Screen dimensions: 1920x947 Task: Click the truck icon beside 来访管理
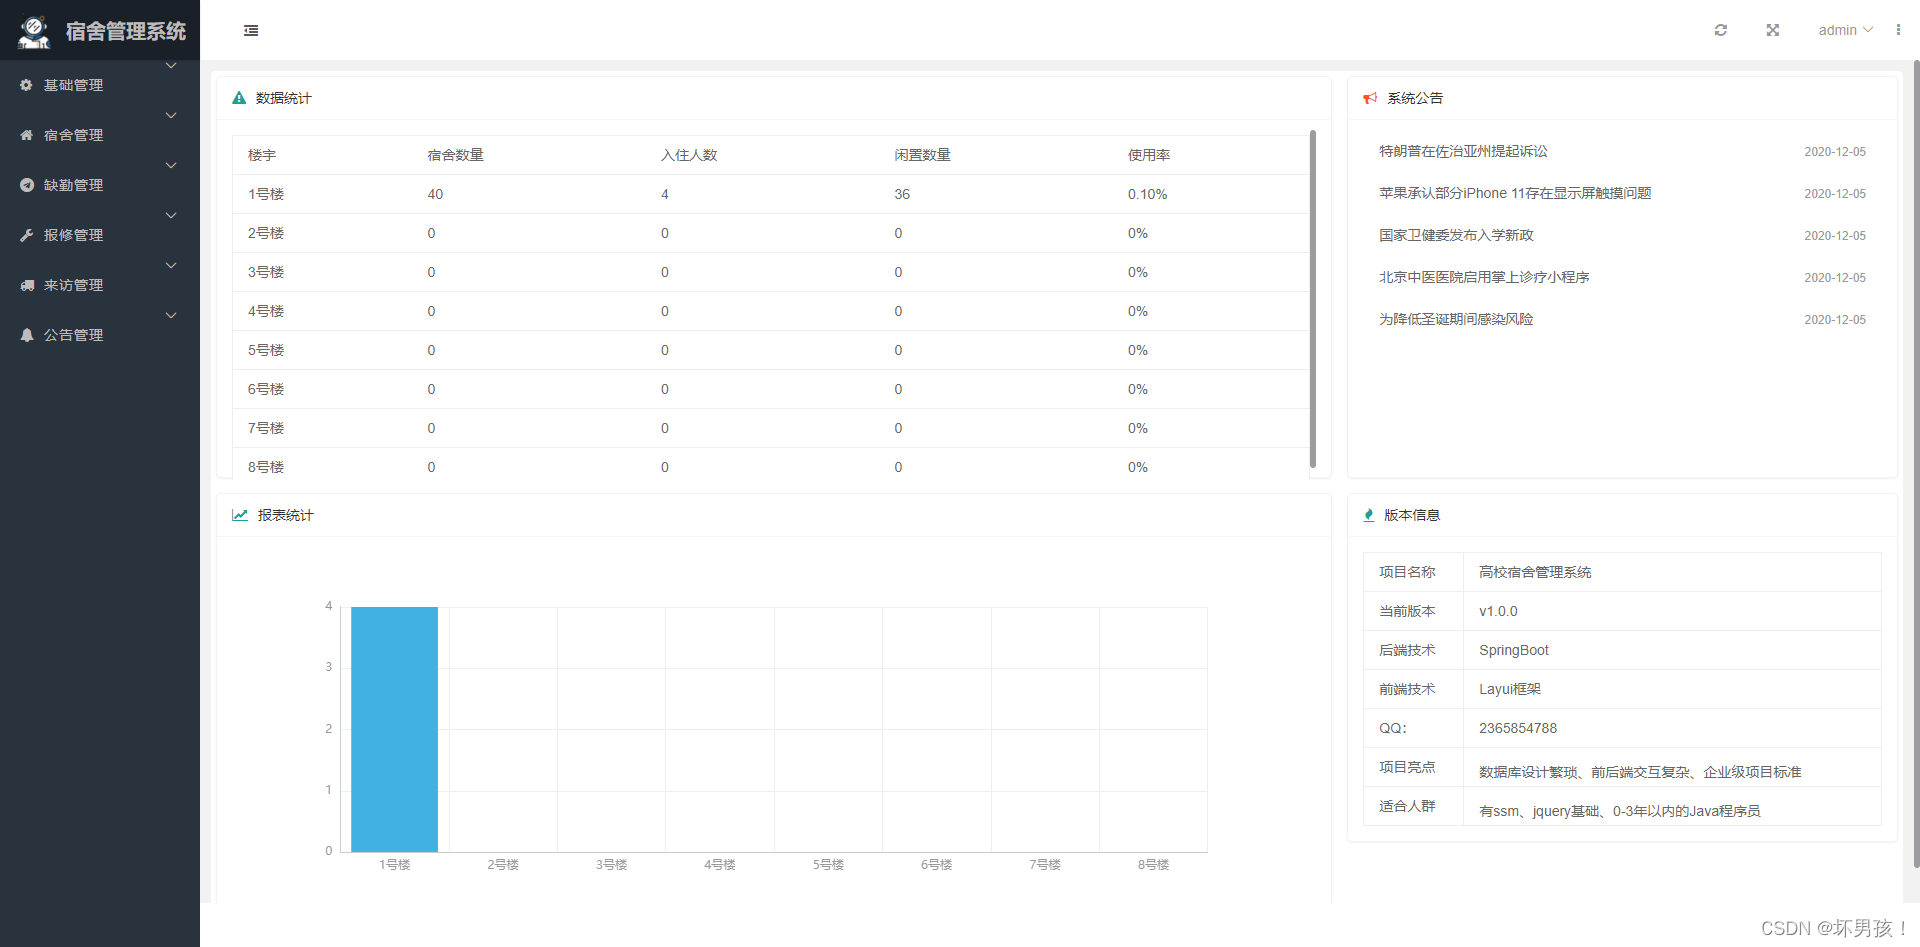(27, 285)
